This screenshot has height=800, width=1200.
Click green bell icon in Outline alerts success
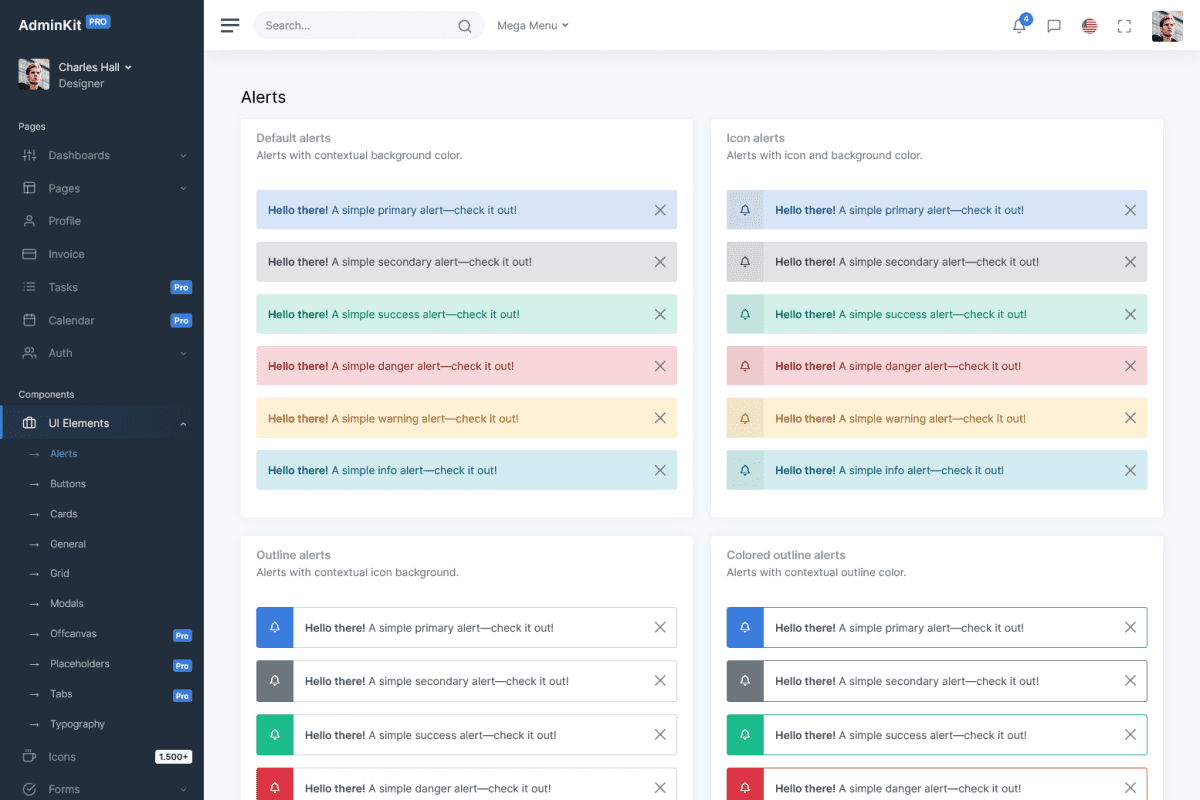pos(275,735)
